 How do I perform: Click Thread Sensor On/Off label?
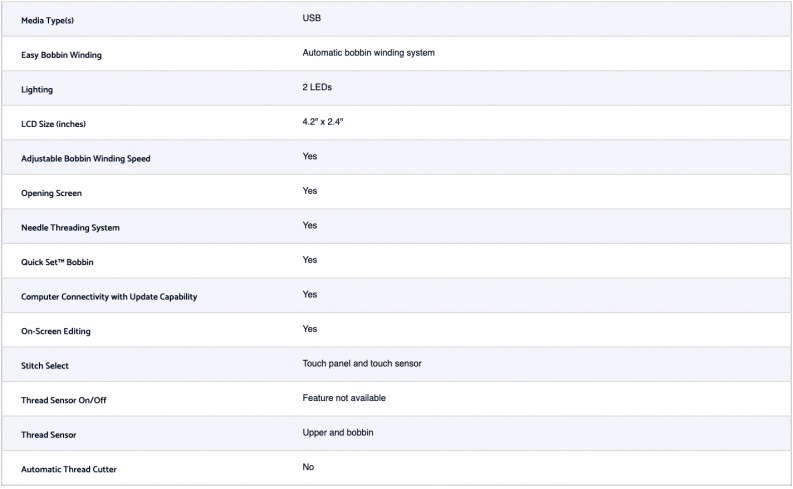(64, 400)
